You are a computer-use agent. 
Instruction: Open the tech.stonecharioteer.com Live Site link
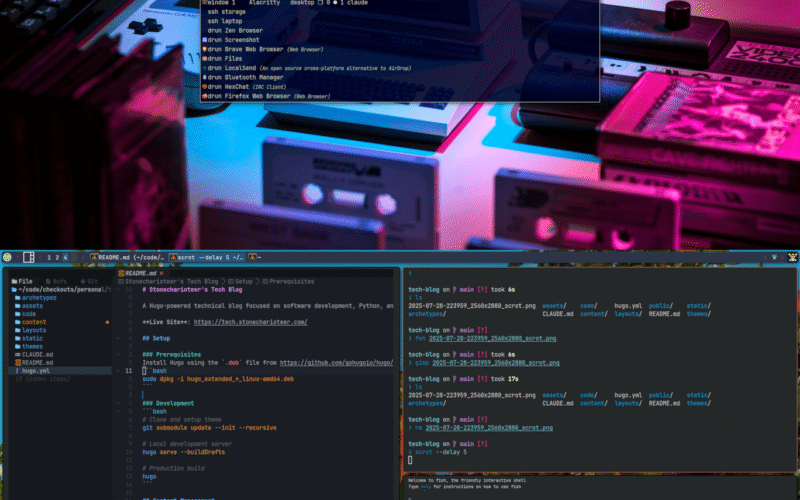[249, 322]
